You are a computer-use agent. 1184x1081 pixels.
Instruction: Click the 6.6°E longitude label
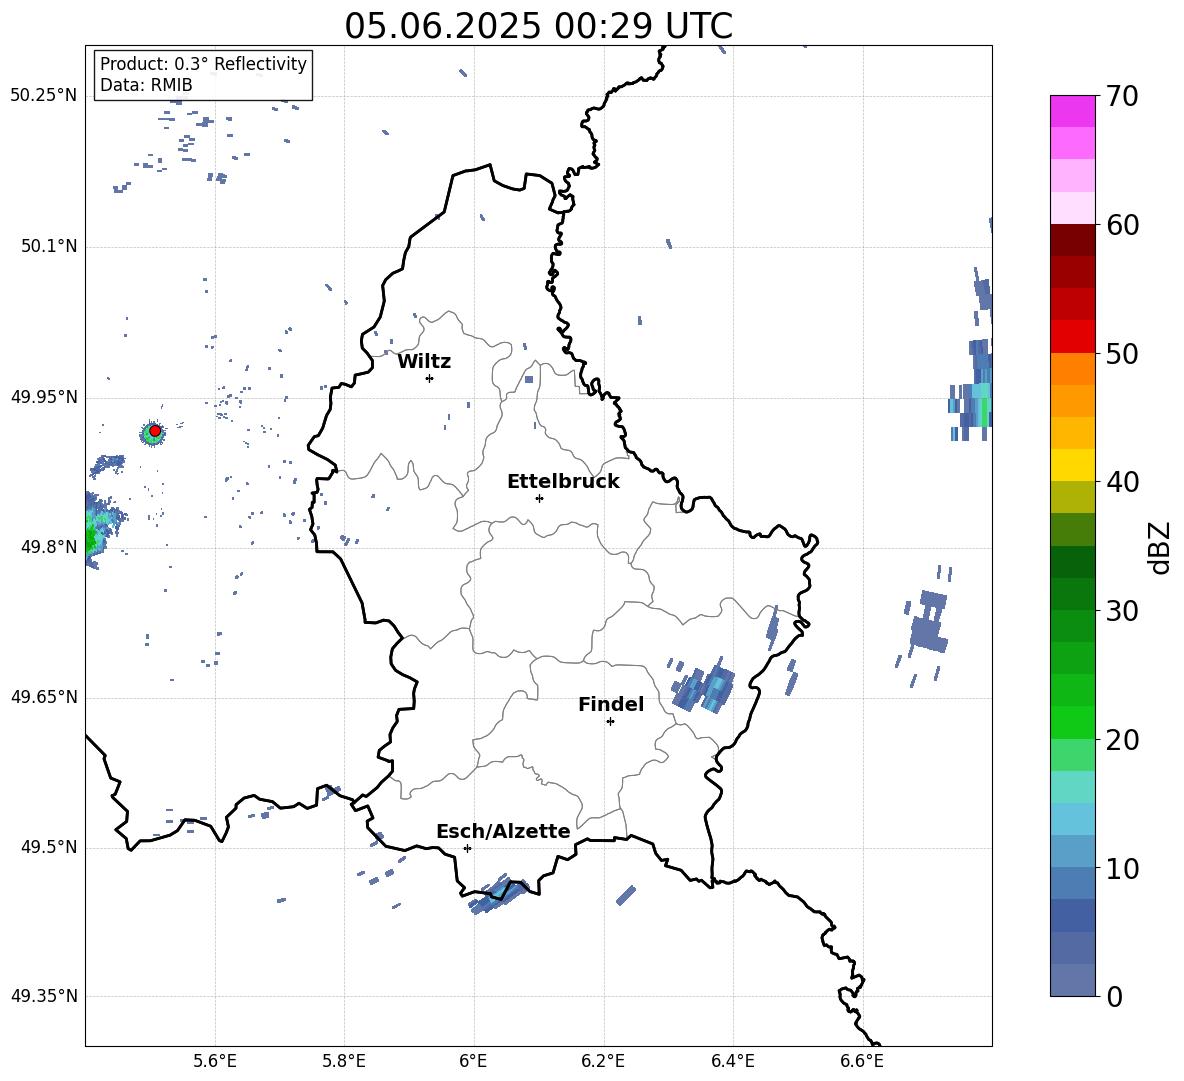click(862, 1061)
